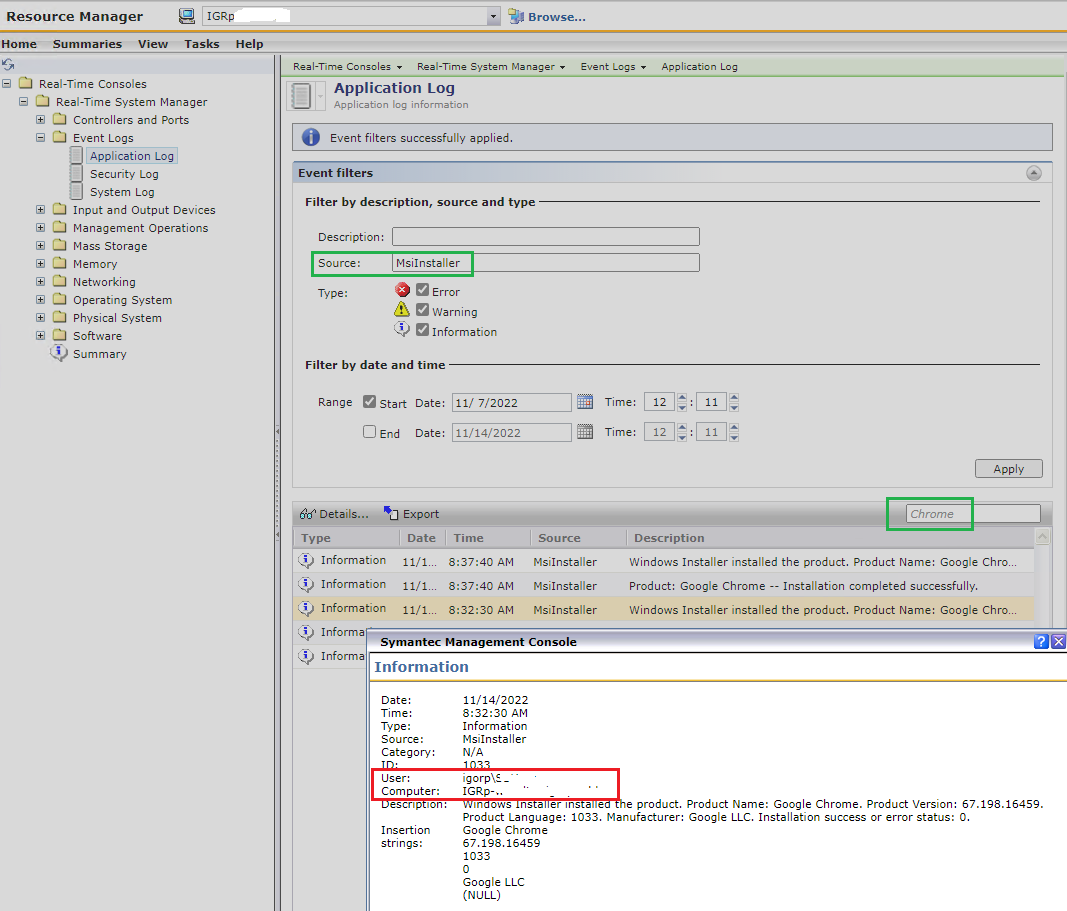Click the Apply button for event filters

[x=1008, y=468]
